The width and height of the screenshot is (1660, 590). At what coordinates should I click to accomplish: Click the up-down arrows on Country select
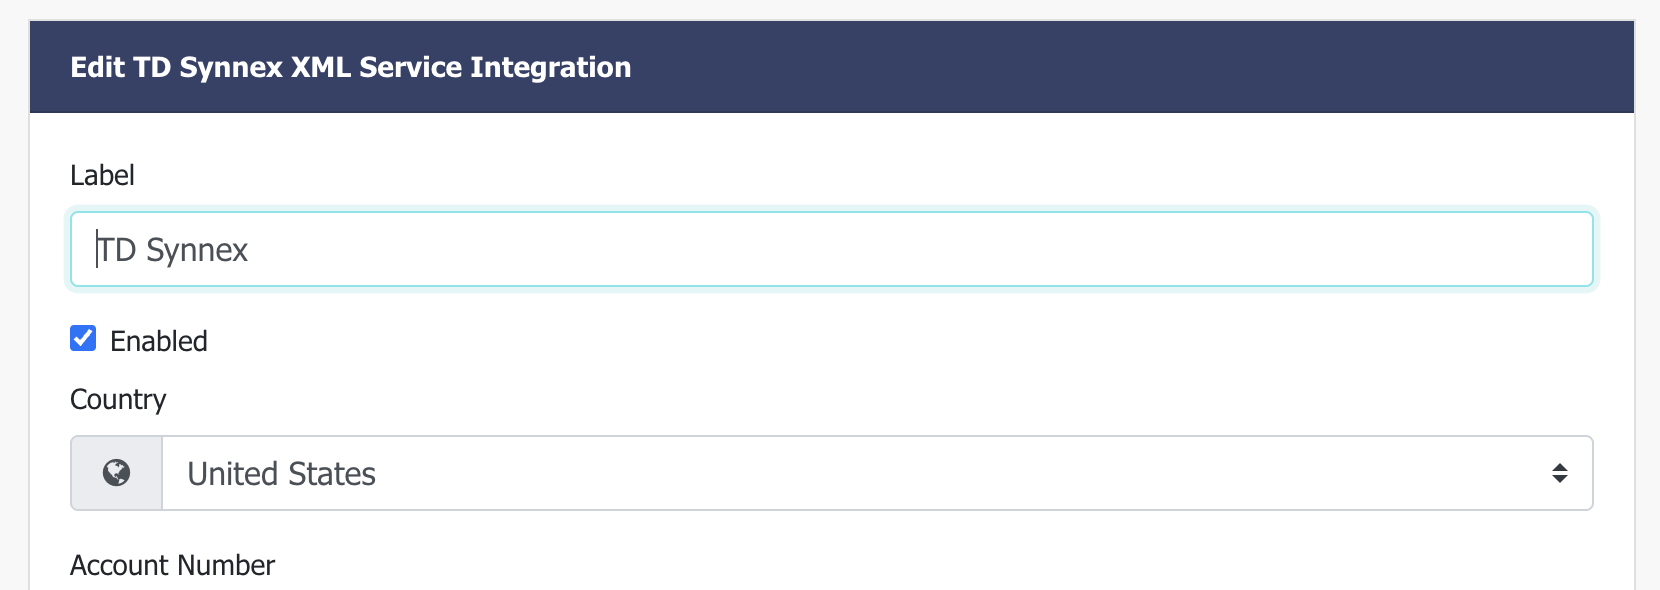[1559, 473]
